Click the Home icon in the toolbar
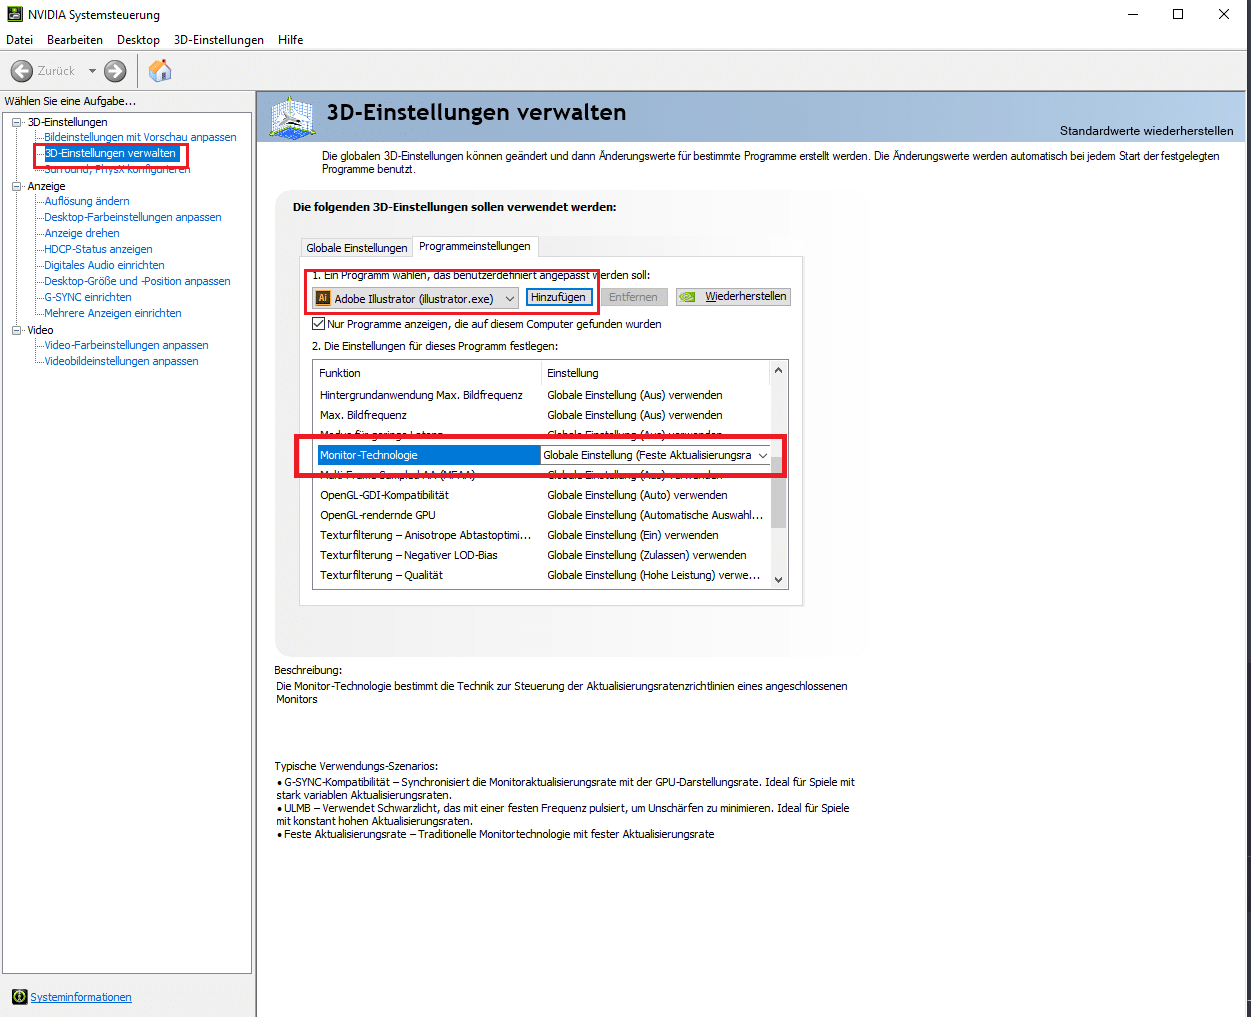The image size is (1251, 1017). tap(160, 70)
